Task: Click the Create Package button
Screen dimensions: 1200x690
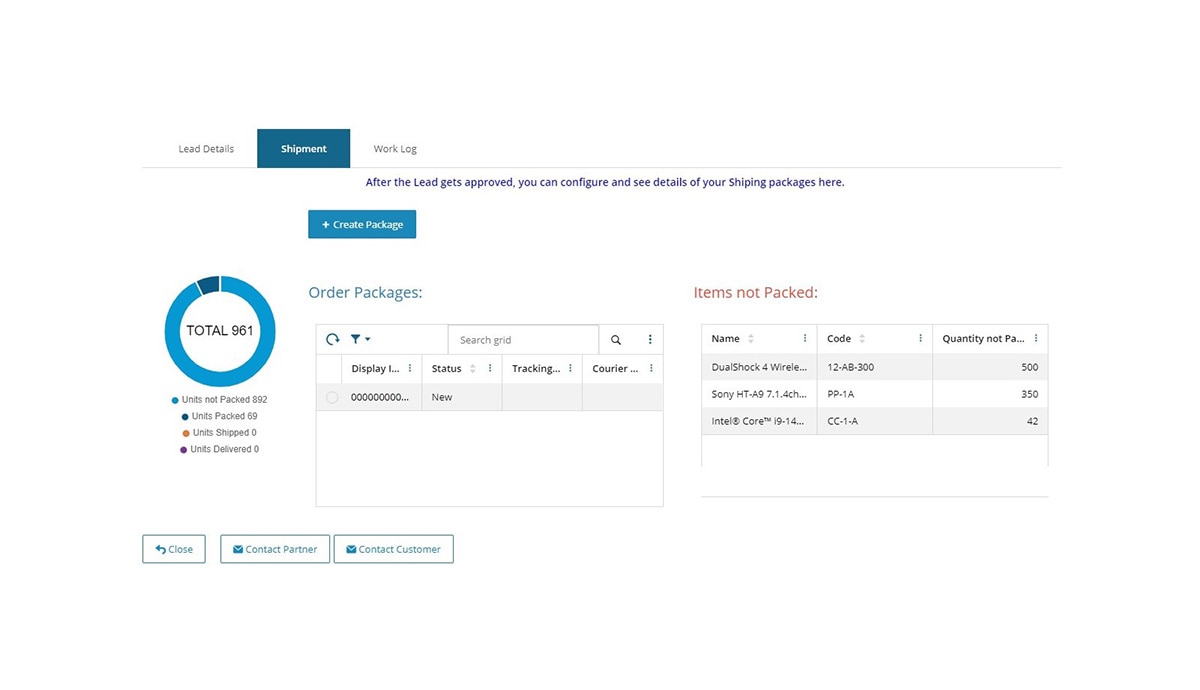Action: pyautogui.click(x=362, y=225)
